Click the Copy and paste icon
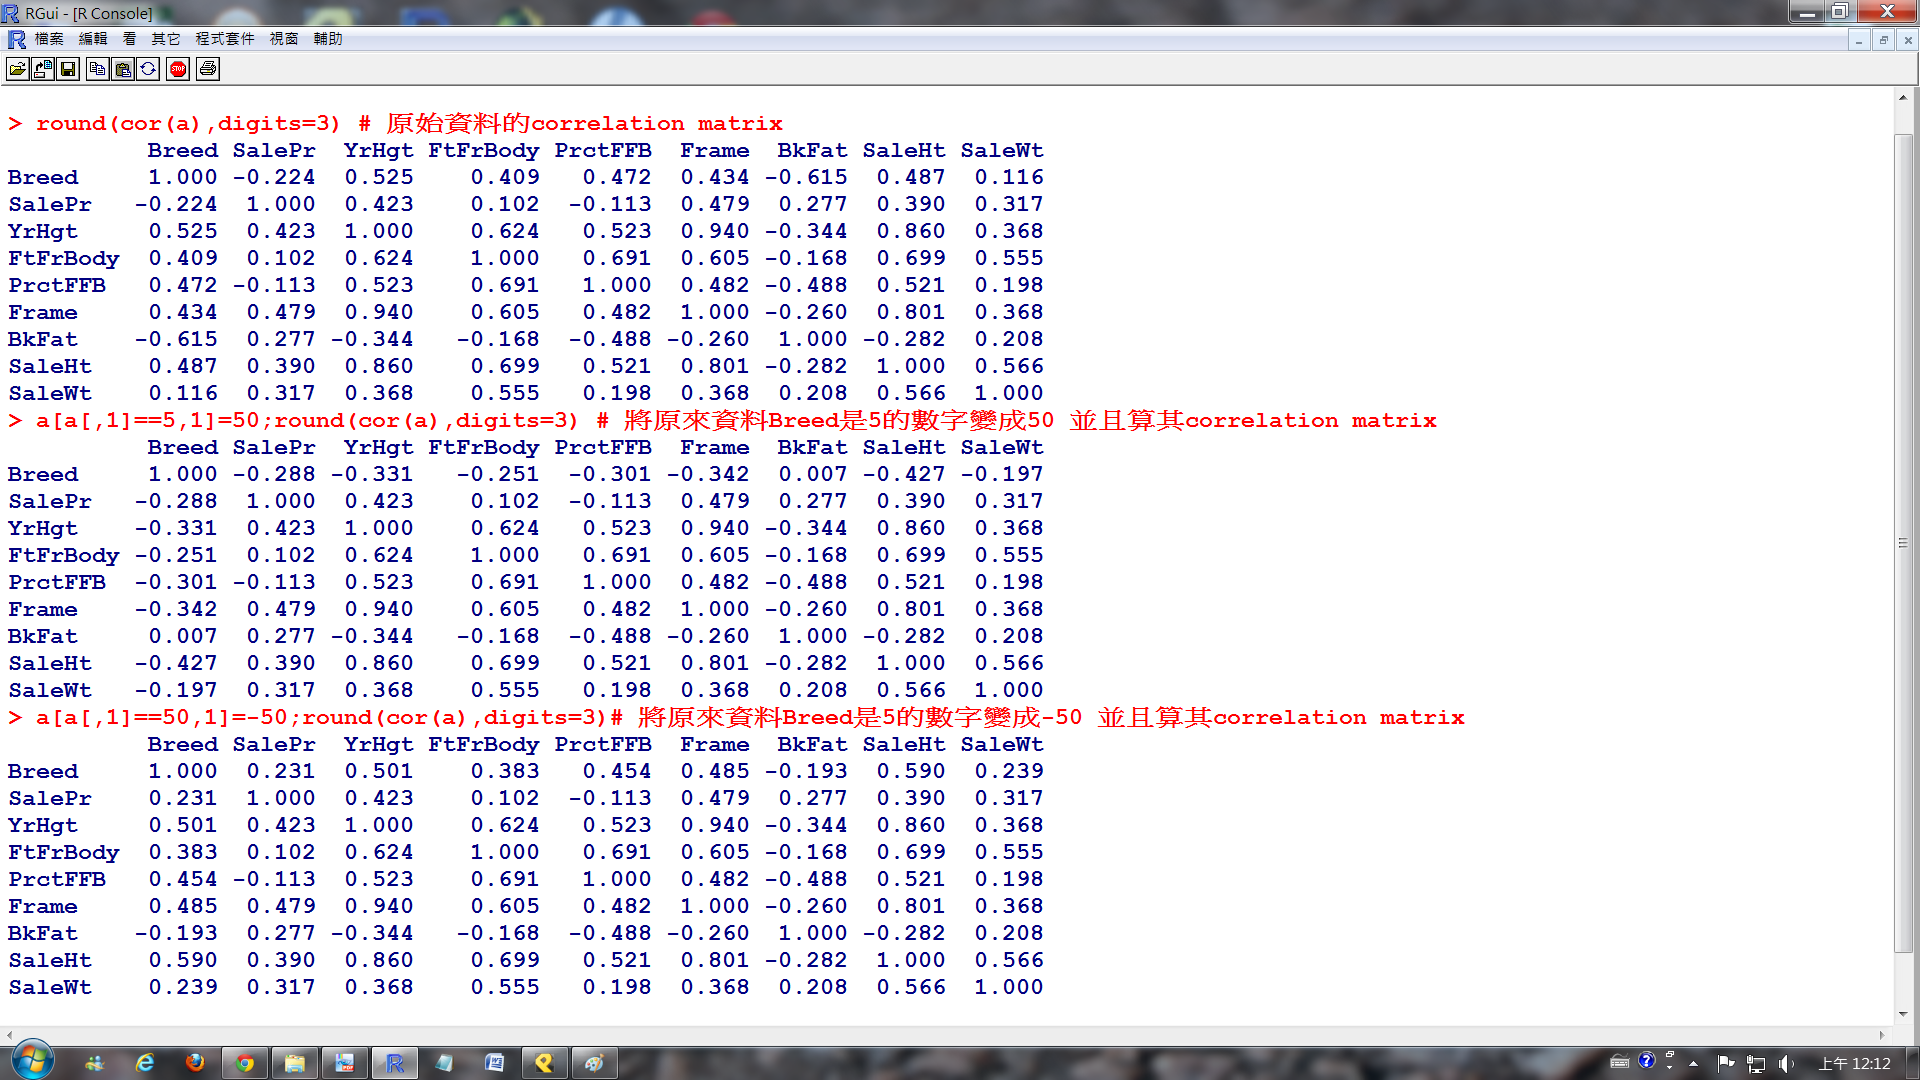 coord(148,69)
